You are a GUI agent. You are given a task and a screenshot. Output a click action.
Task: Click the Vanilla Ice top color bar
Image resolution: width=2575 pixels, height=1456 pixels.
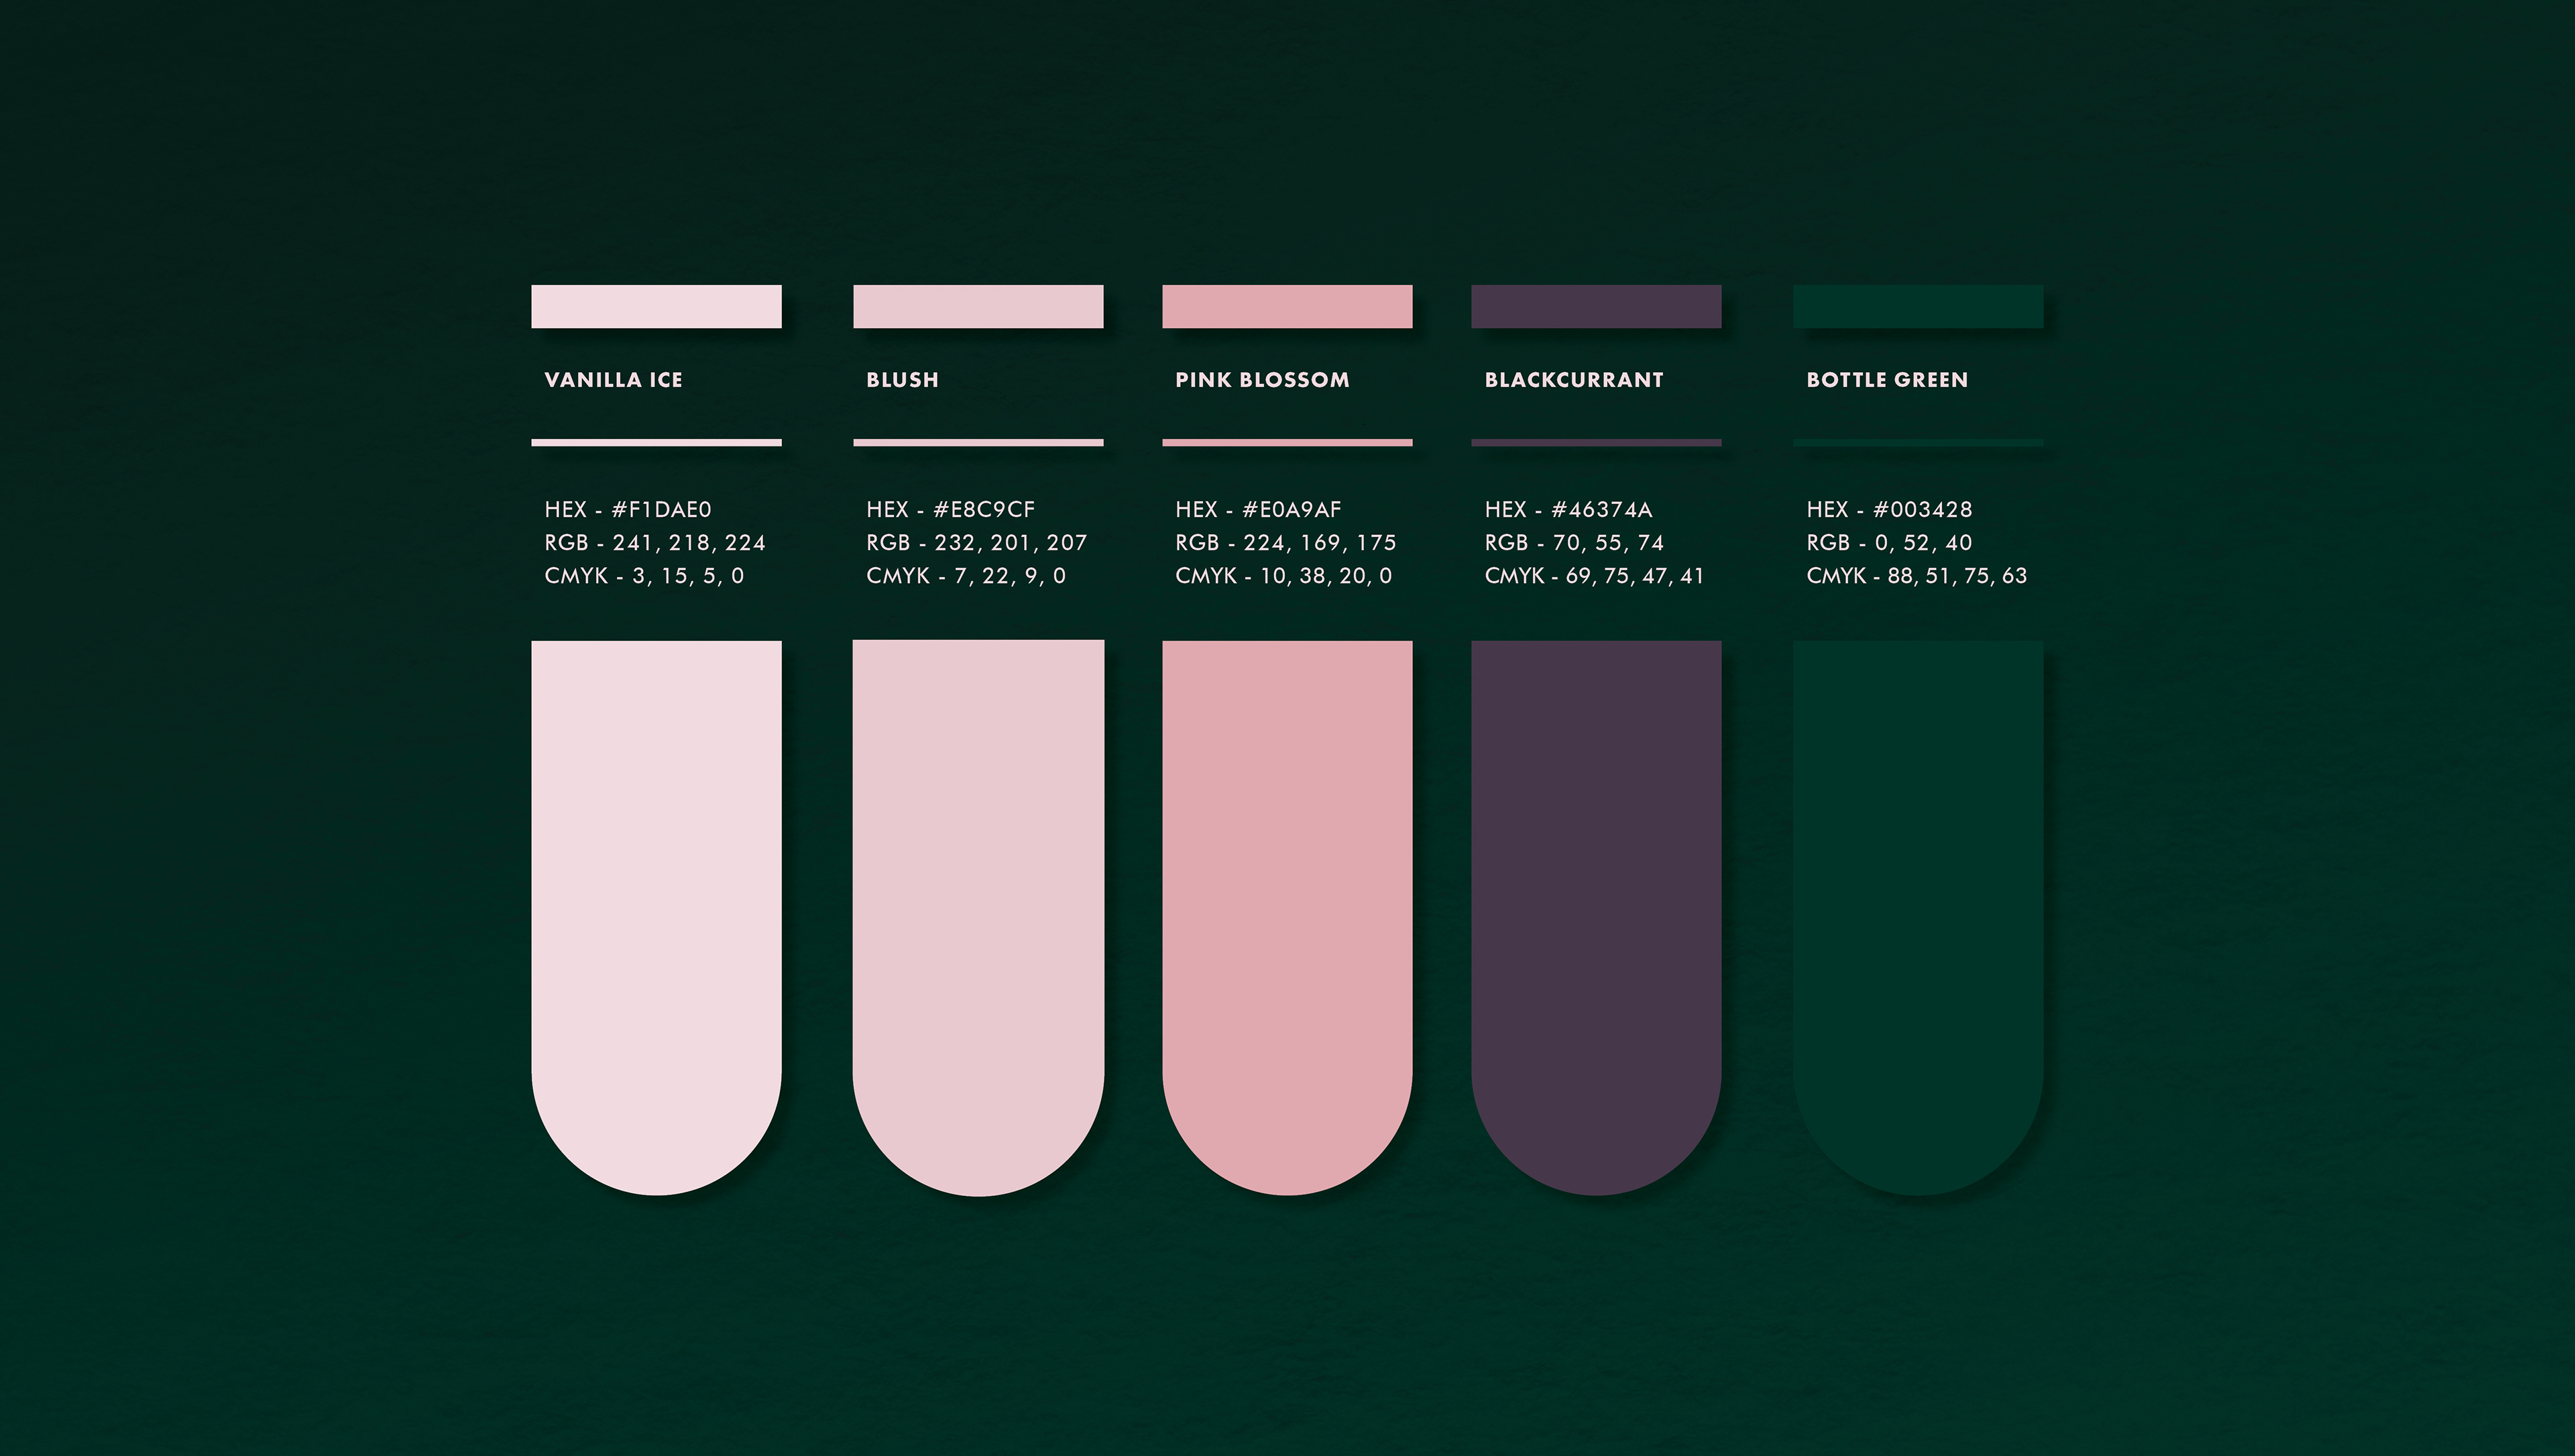point(656,306)
